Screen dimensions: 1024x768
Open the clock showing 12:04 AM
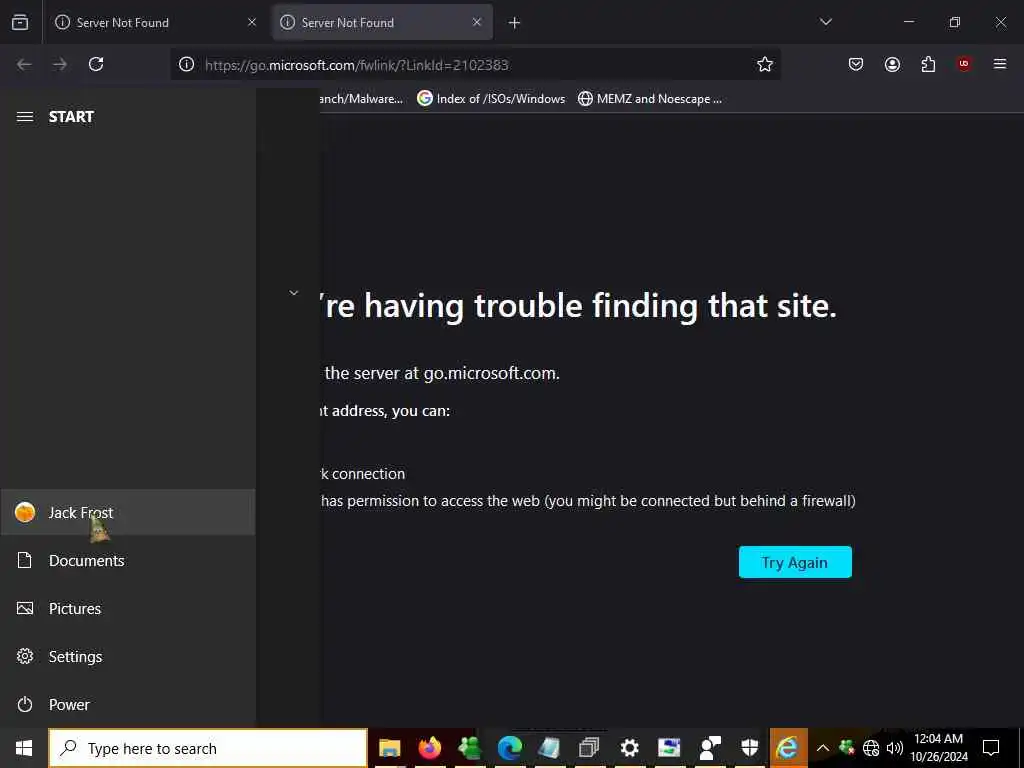pyautogui.click(x=938, y=748)
